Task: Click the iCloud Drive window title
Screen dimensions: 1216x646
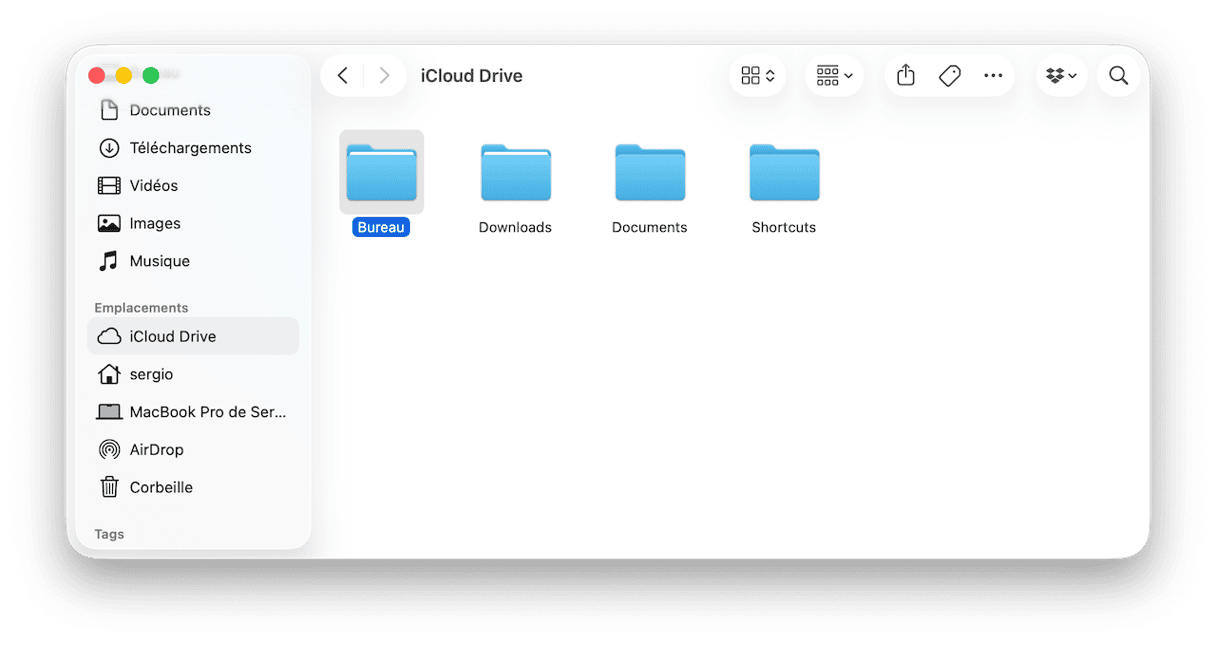Action: click(472, 76)
